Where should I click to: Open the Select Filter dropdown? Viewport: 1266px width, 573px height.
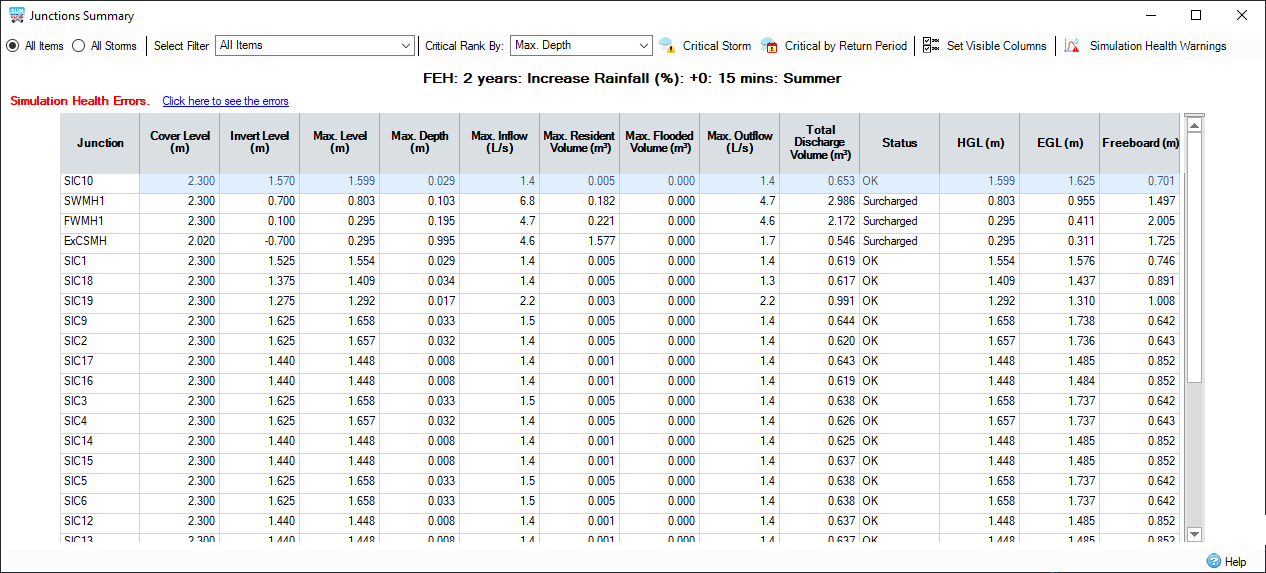(314, 45)
